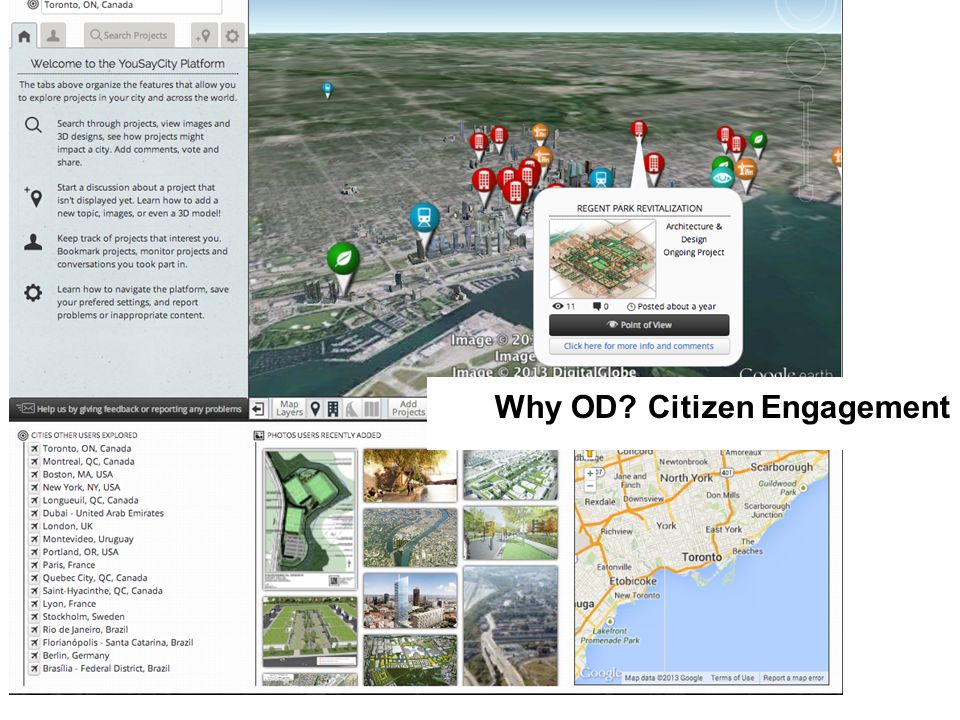
Task: Select Toronto, ON, Canada in cities list
Action: [x=86, y=449]
